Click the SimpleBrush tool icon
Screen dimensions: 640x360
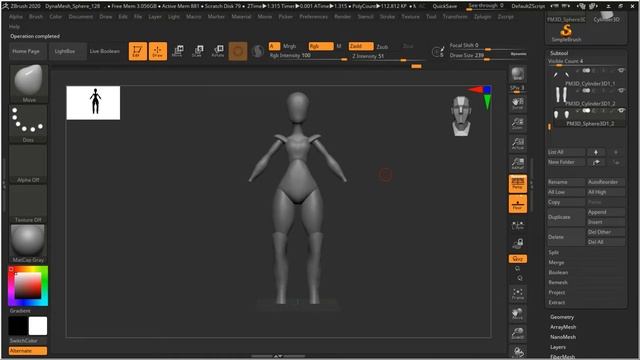[566, 32]
